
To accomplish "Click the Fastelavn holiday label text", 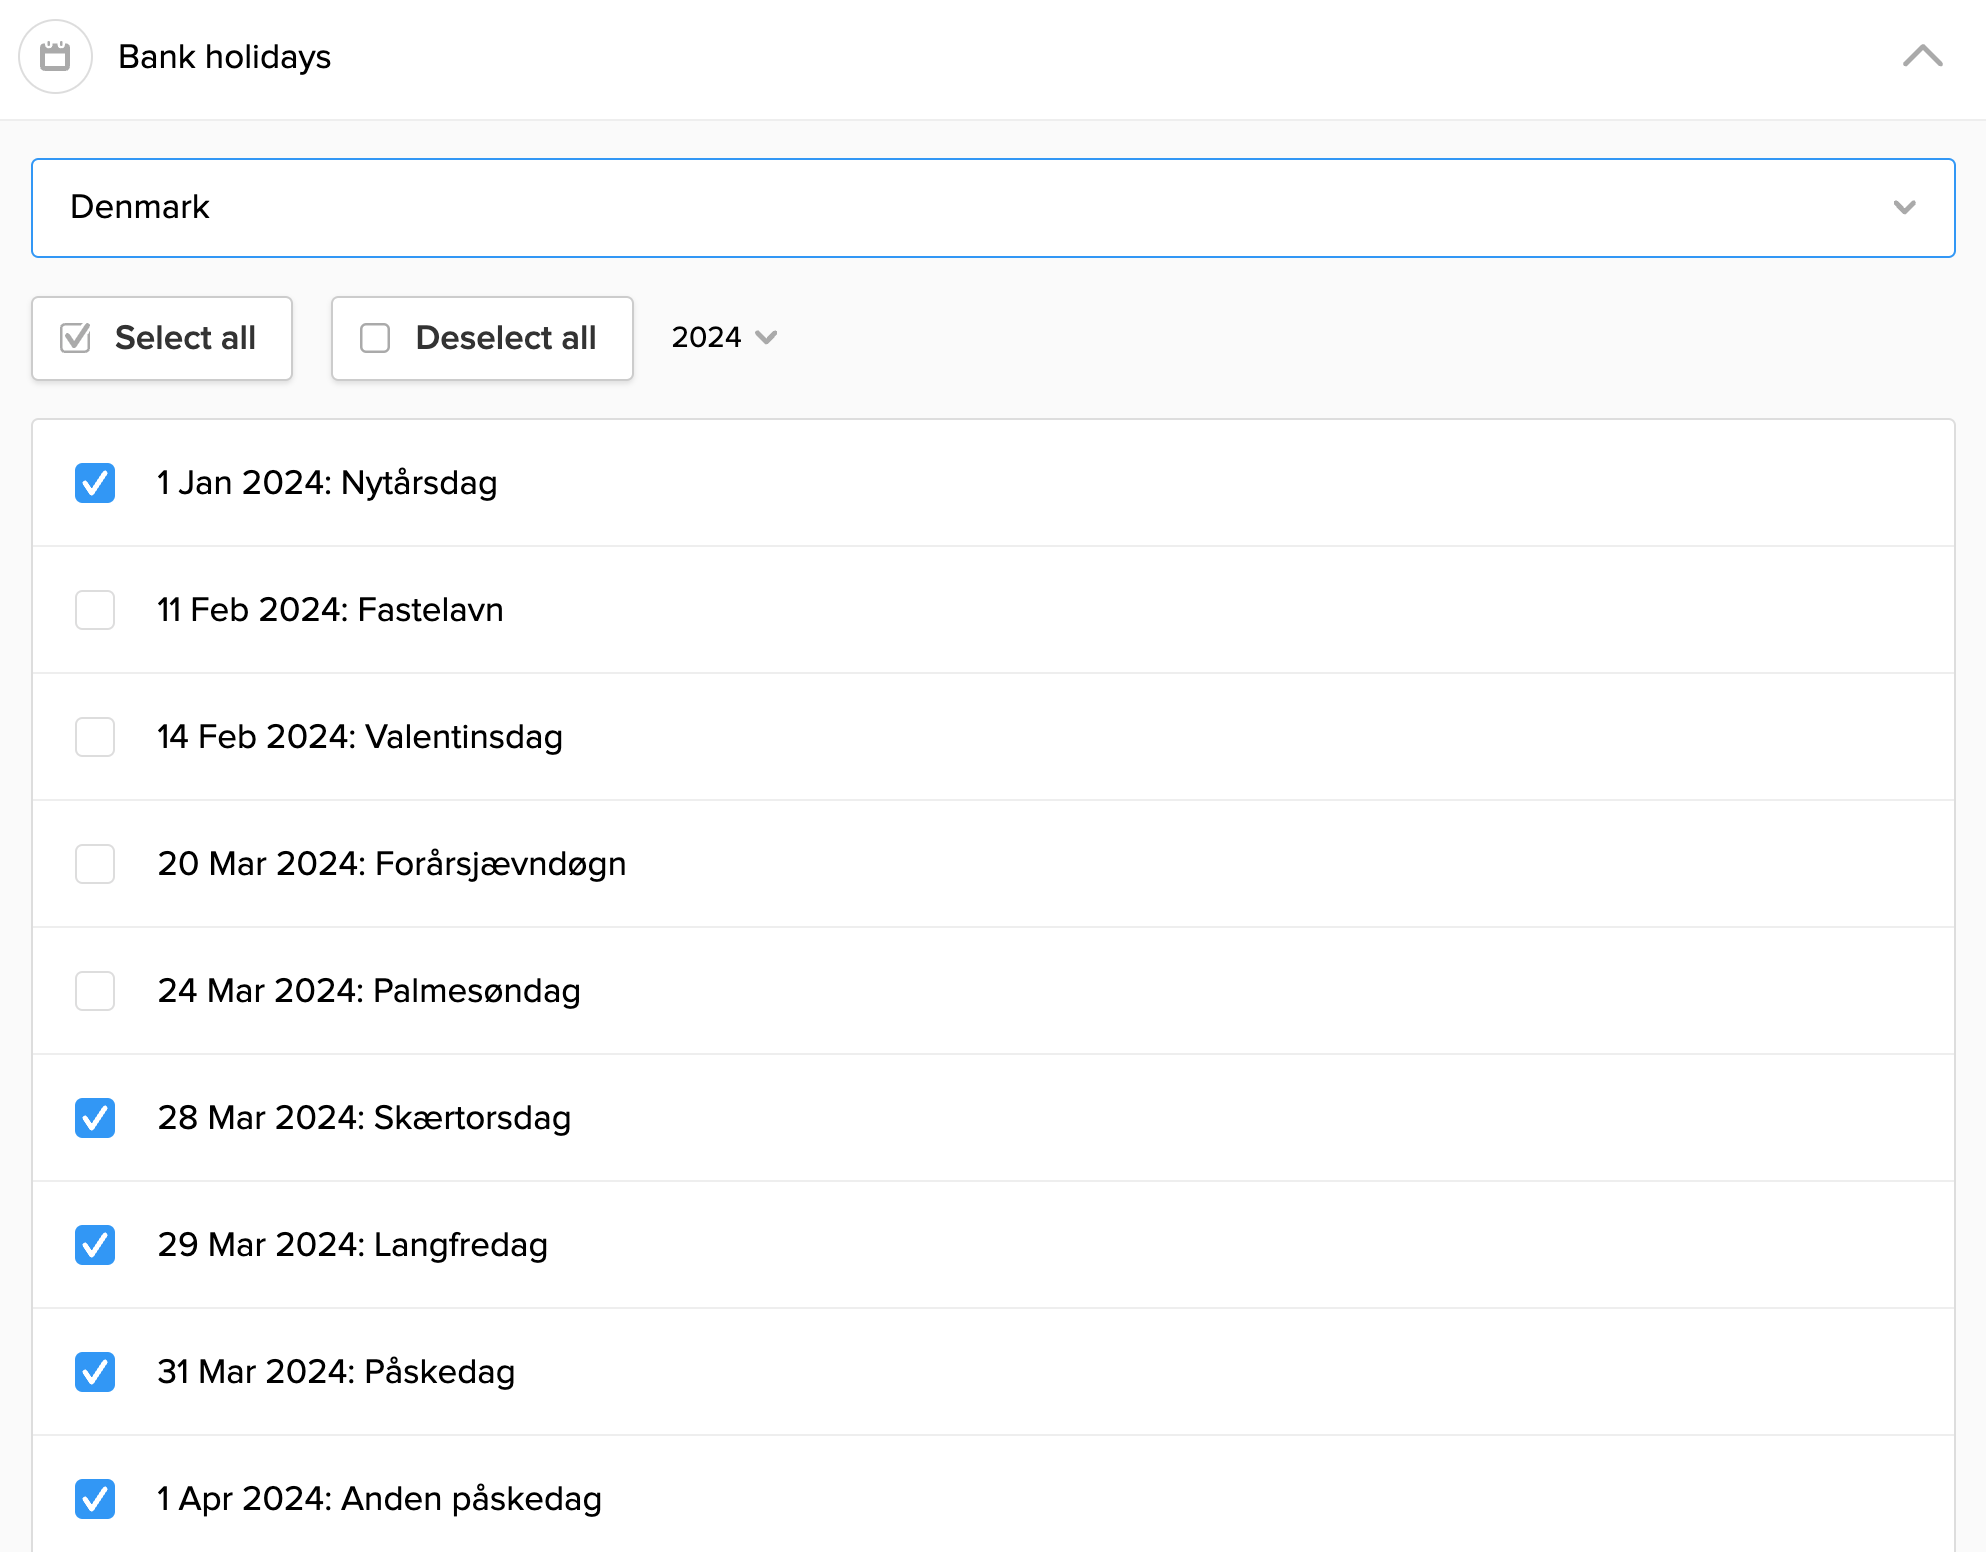I will click(x=330, y=610).
